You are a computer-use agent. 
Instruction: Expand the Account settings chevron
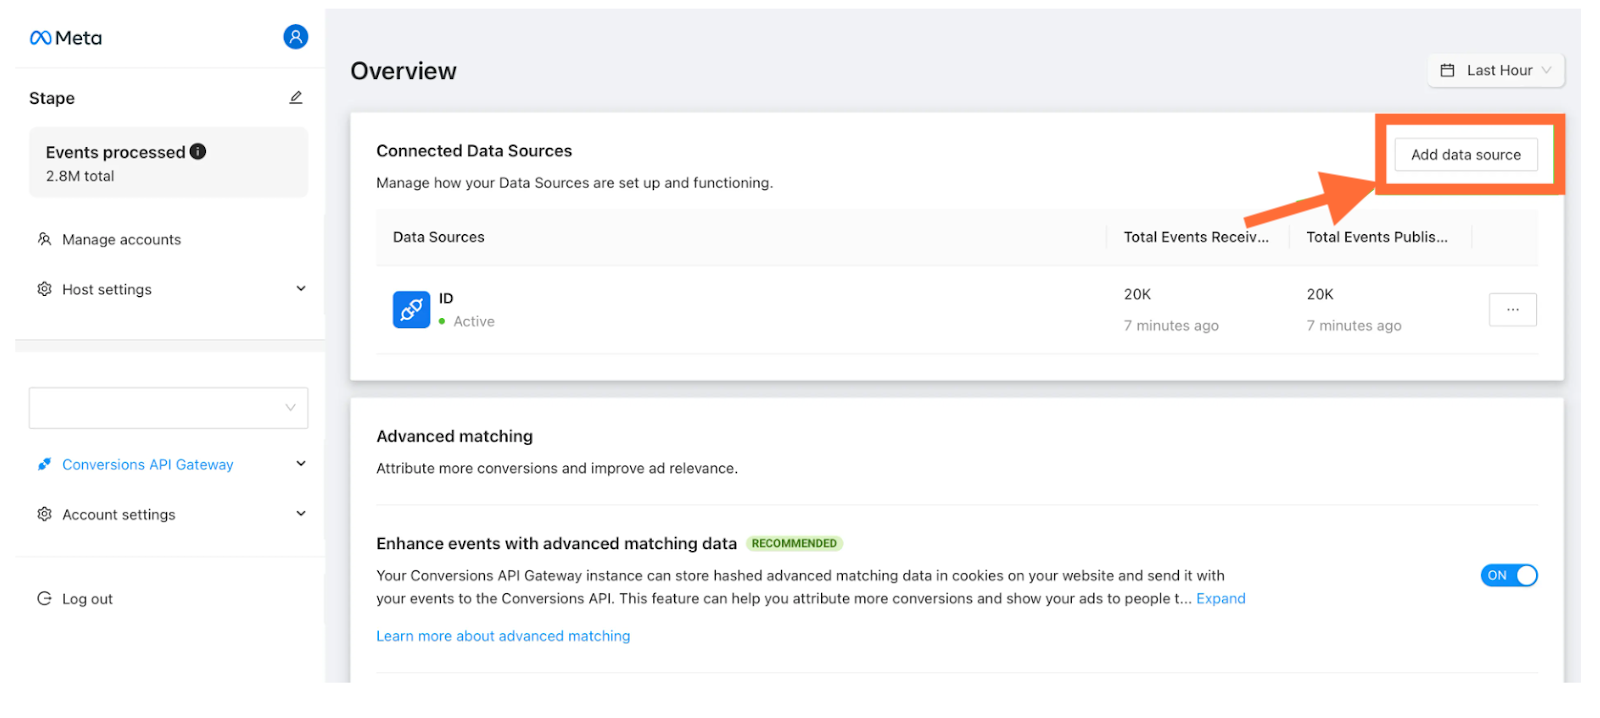(x=301, y=514)
